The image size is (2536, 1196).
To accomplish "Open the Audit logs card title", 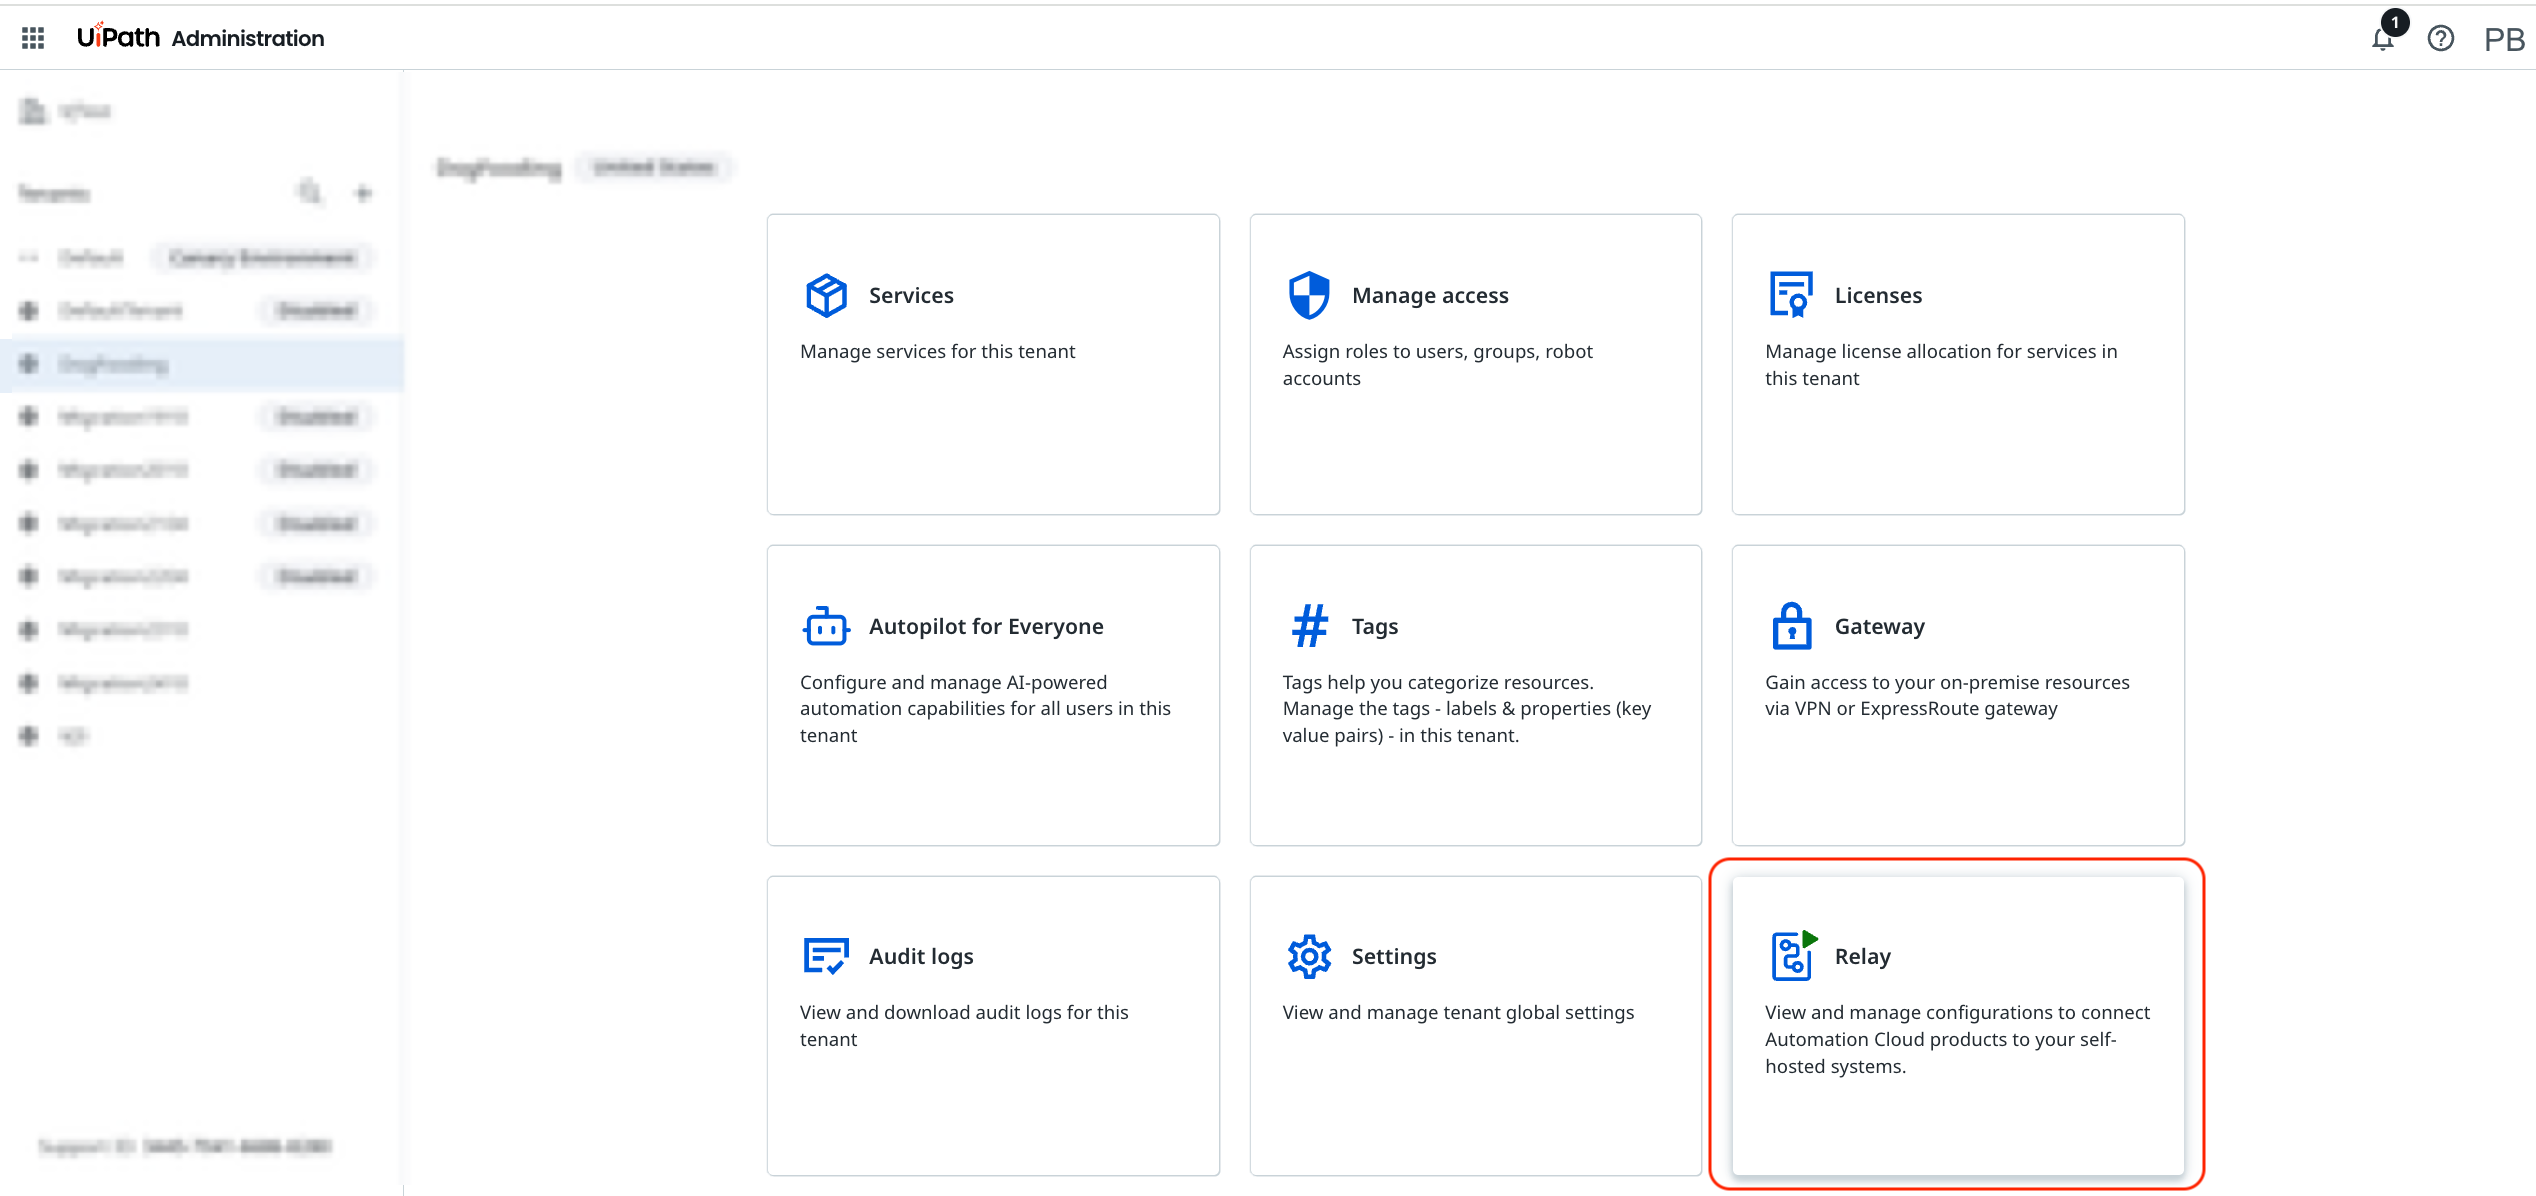I will pos(921,956).
